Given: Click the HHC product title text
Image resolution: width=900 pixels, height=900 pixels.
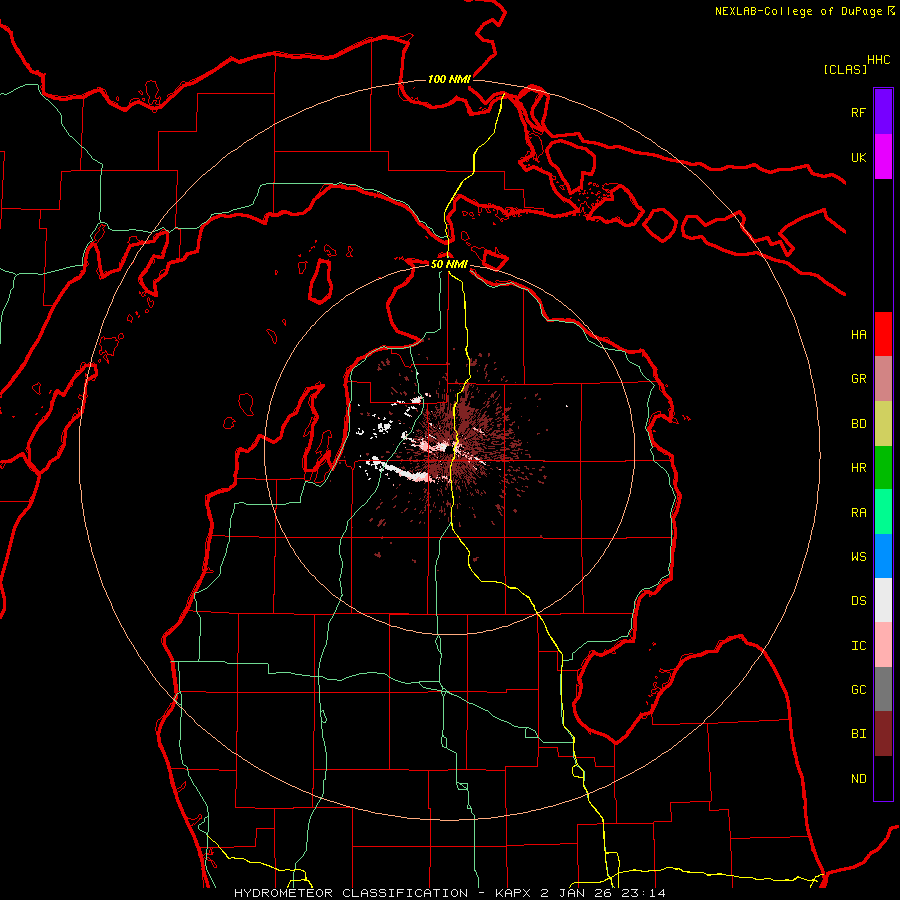Looking at the screenshot, I should [879, 60].
